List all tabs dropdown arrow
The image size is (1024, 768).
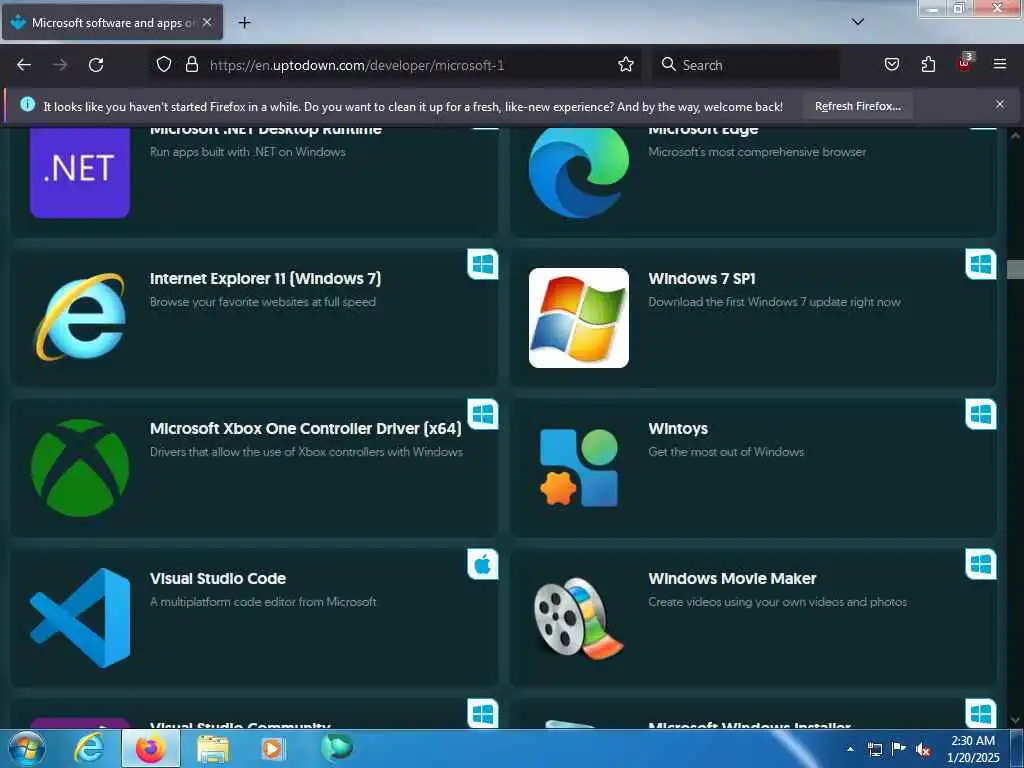click(857, 22)
